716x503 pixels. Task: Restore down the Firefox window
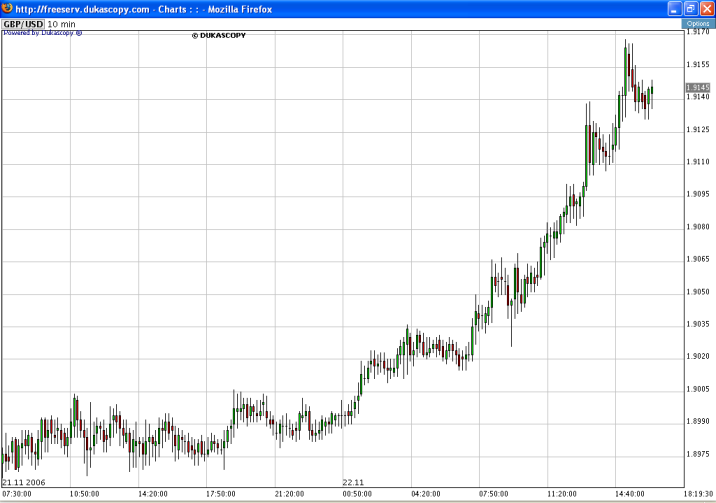(x=689, y=8)
